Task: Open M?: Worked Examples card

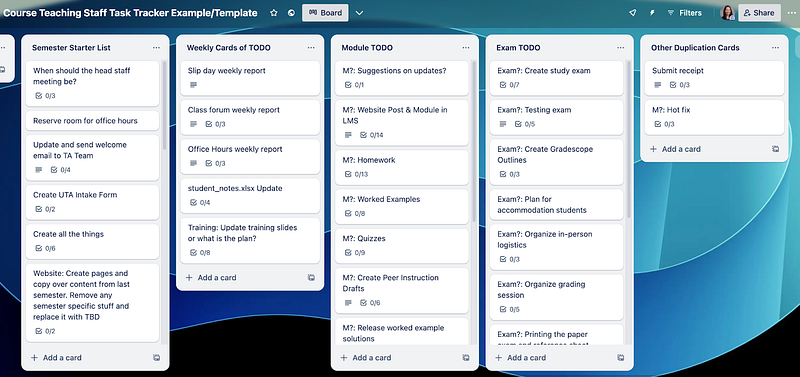Action: tap(402, 207)
